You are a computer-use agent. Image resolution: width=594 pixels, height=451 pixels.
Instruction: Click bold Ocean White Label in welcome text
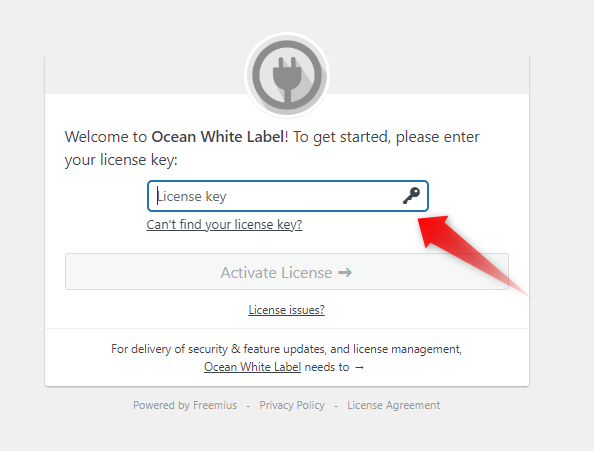pos(218,137)
